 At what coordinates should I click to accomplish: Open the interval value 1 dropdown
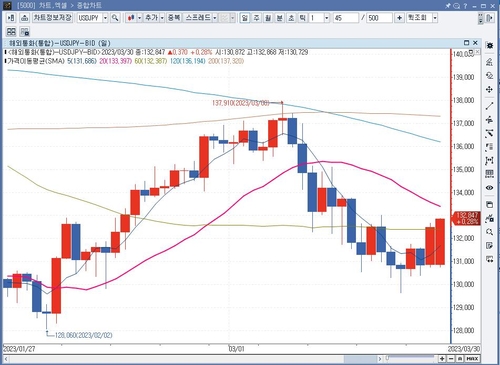pyautogui.click(x=327, y=18)
